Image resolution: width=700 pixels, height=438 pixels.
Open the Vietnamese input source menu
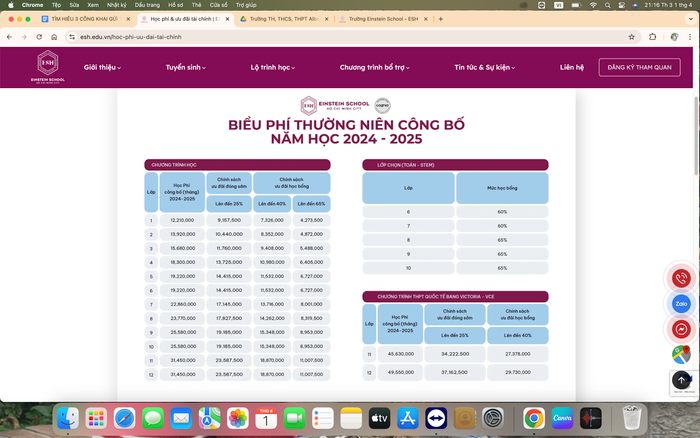[558, 5]
